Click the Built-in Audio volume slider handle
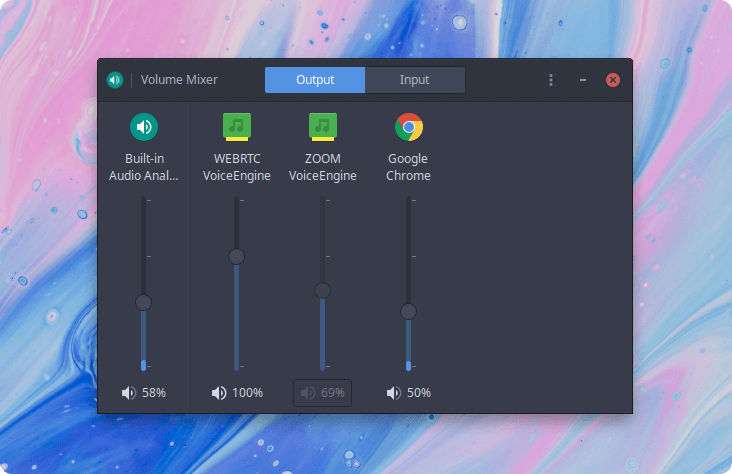Viewport: 732px width, 474px height. tap(143, 303)
